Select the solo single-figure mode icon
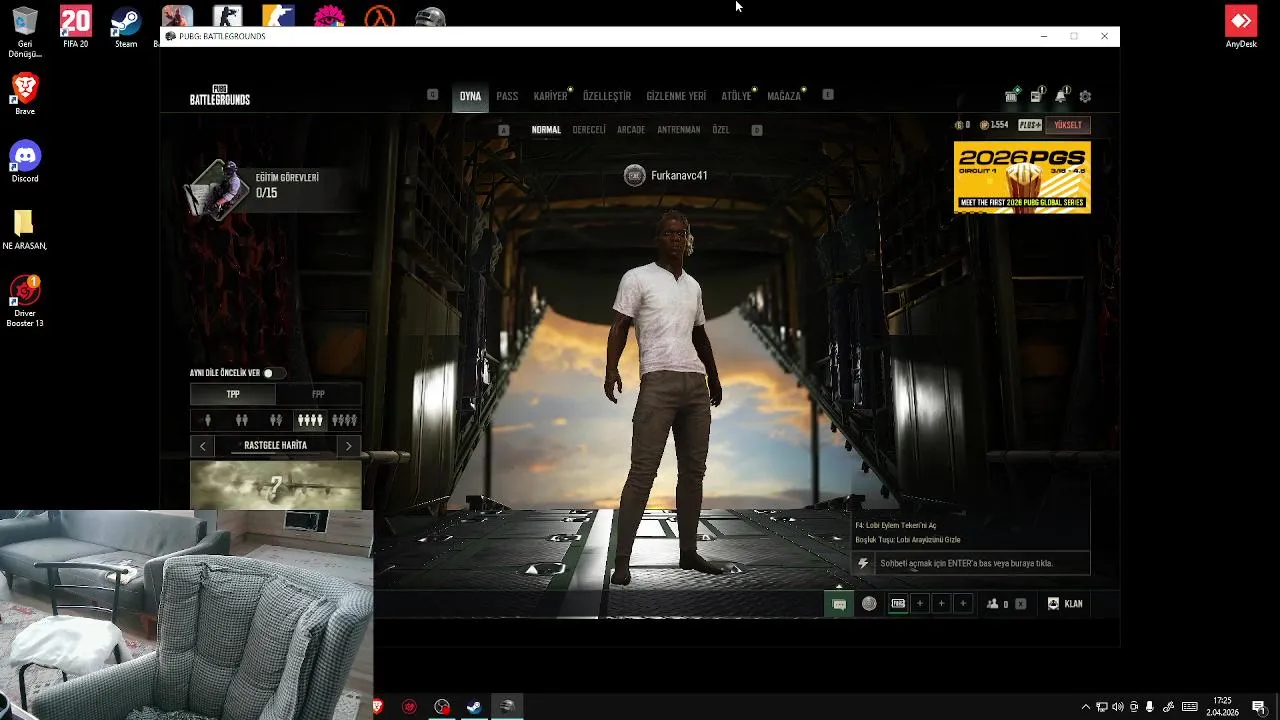 point(207,421)
